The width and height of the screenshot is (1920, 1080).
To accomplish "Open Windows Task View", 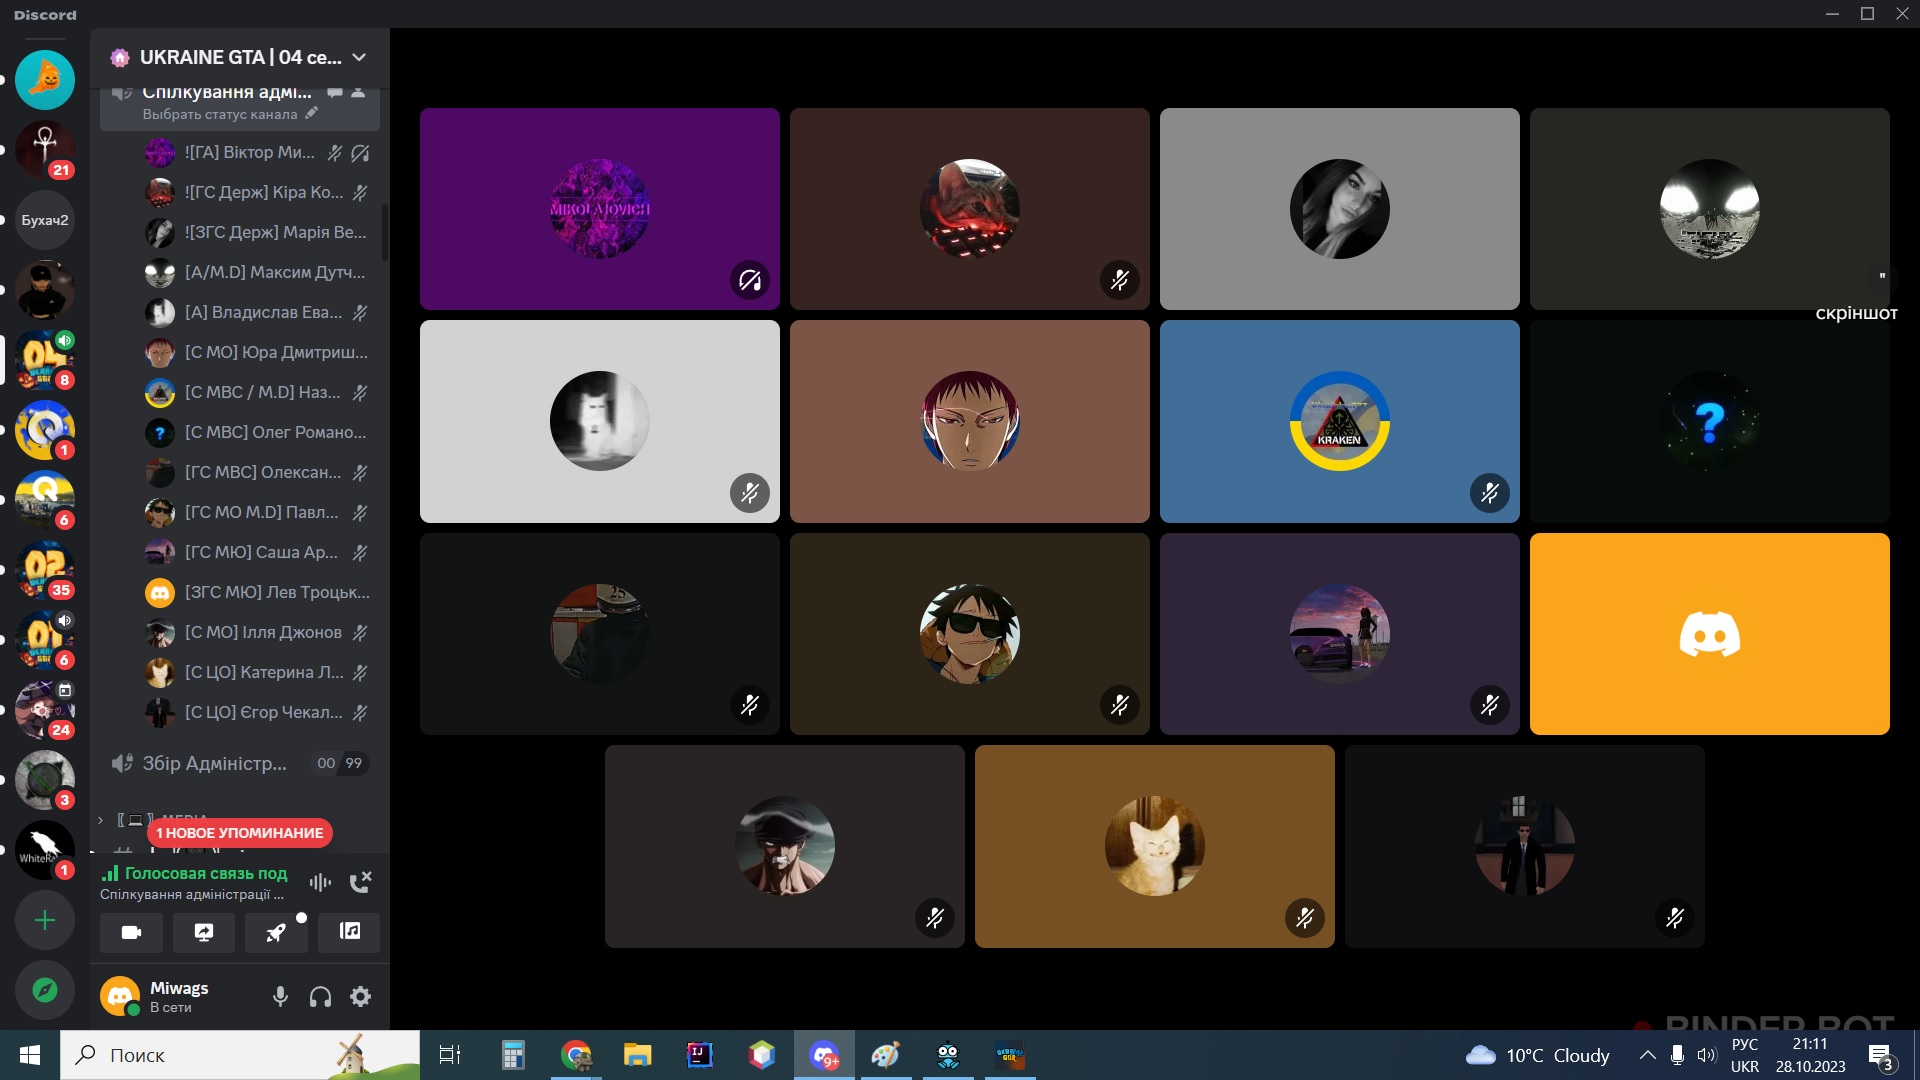I will 450,1055.
